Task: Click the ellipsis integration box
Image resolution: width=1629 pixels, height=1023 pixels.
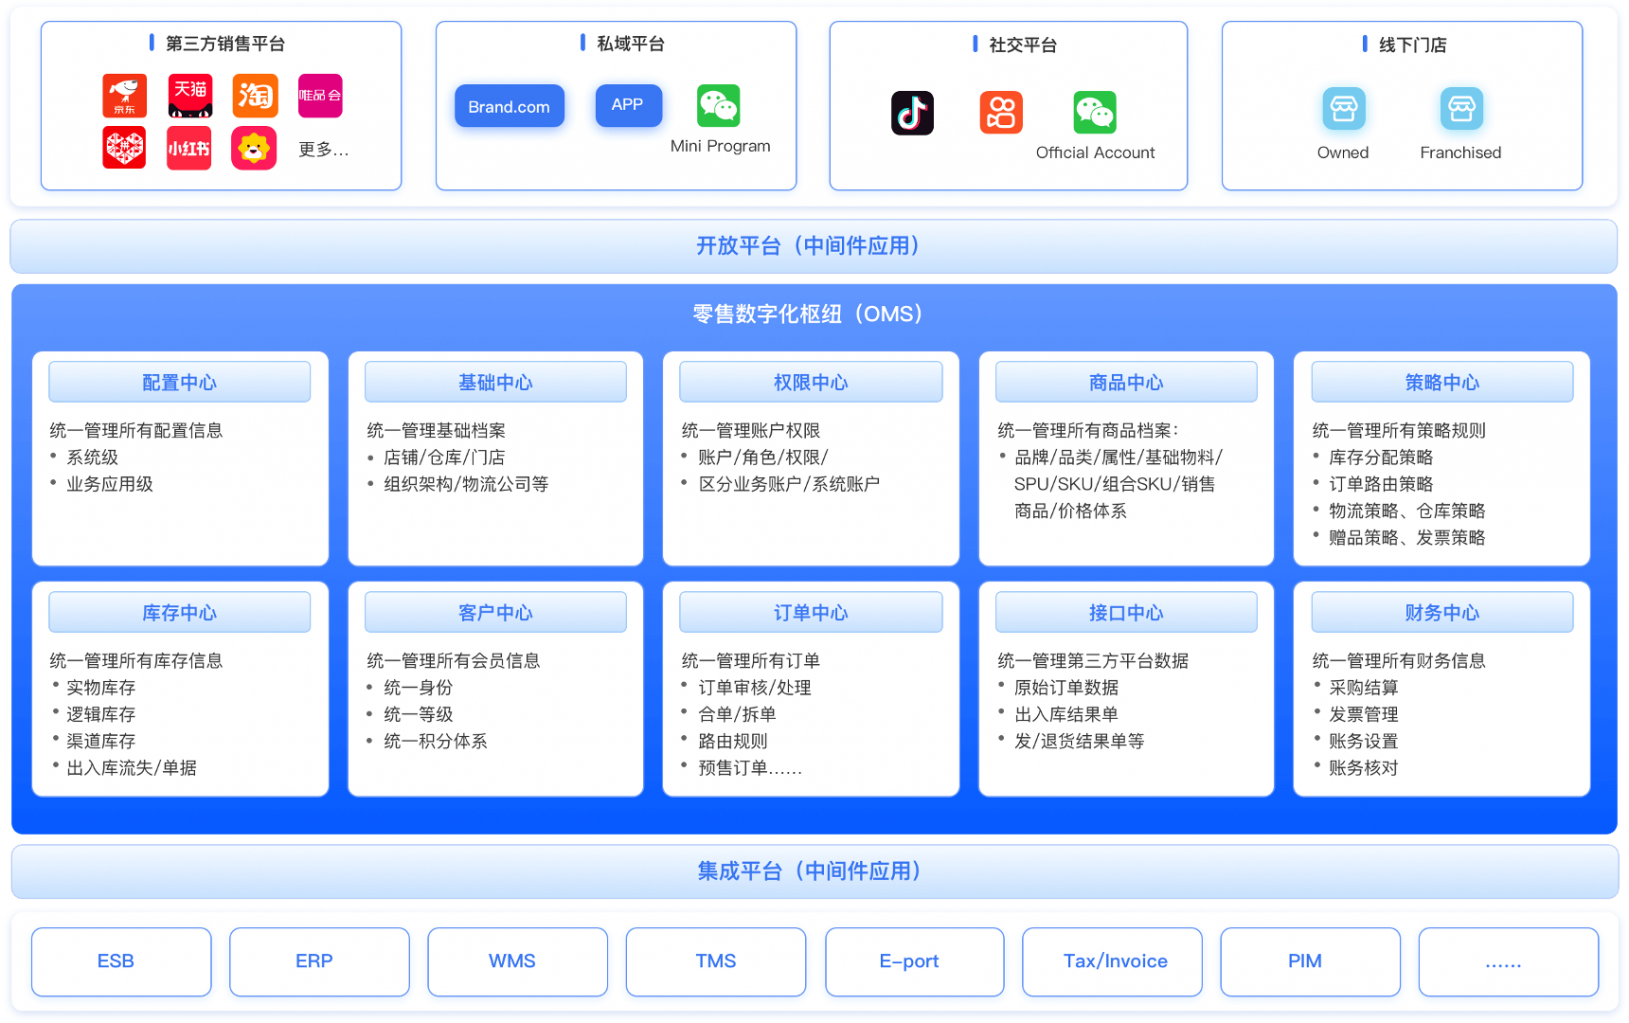Action: tap(1508, 961)
